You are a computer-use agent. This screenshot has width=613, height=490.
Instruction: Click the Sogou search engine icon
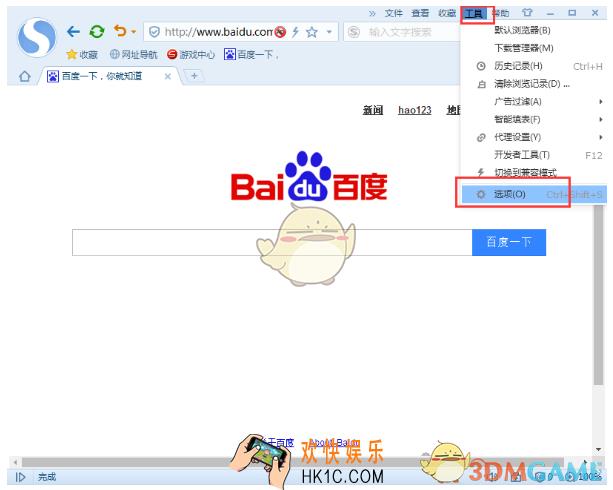[354, 32]
